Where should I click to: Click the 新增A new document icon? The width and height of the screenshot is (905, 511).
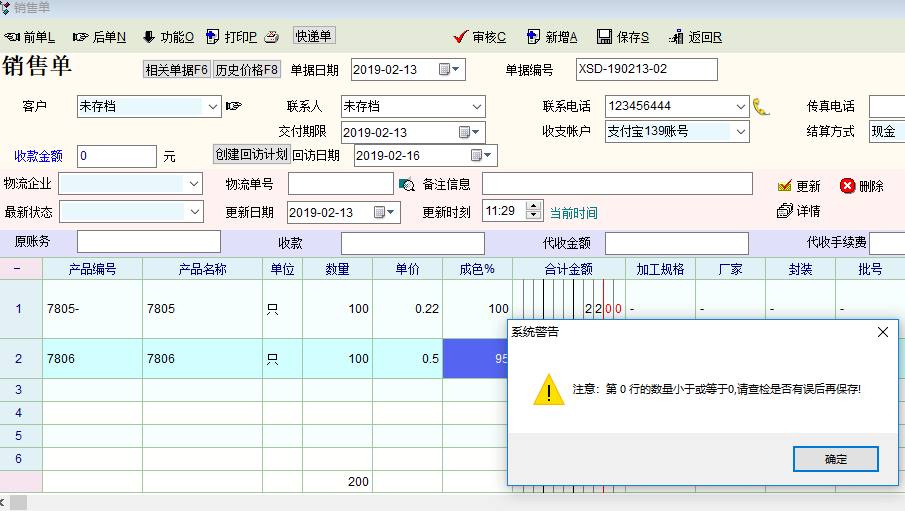(x=533, y=37)
